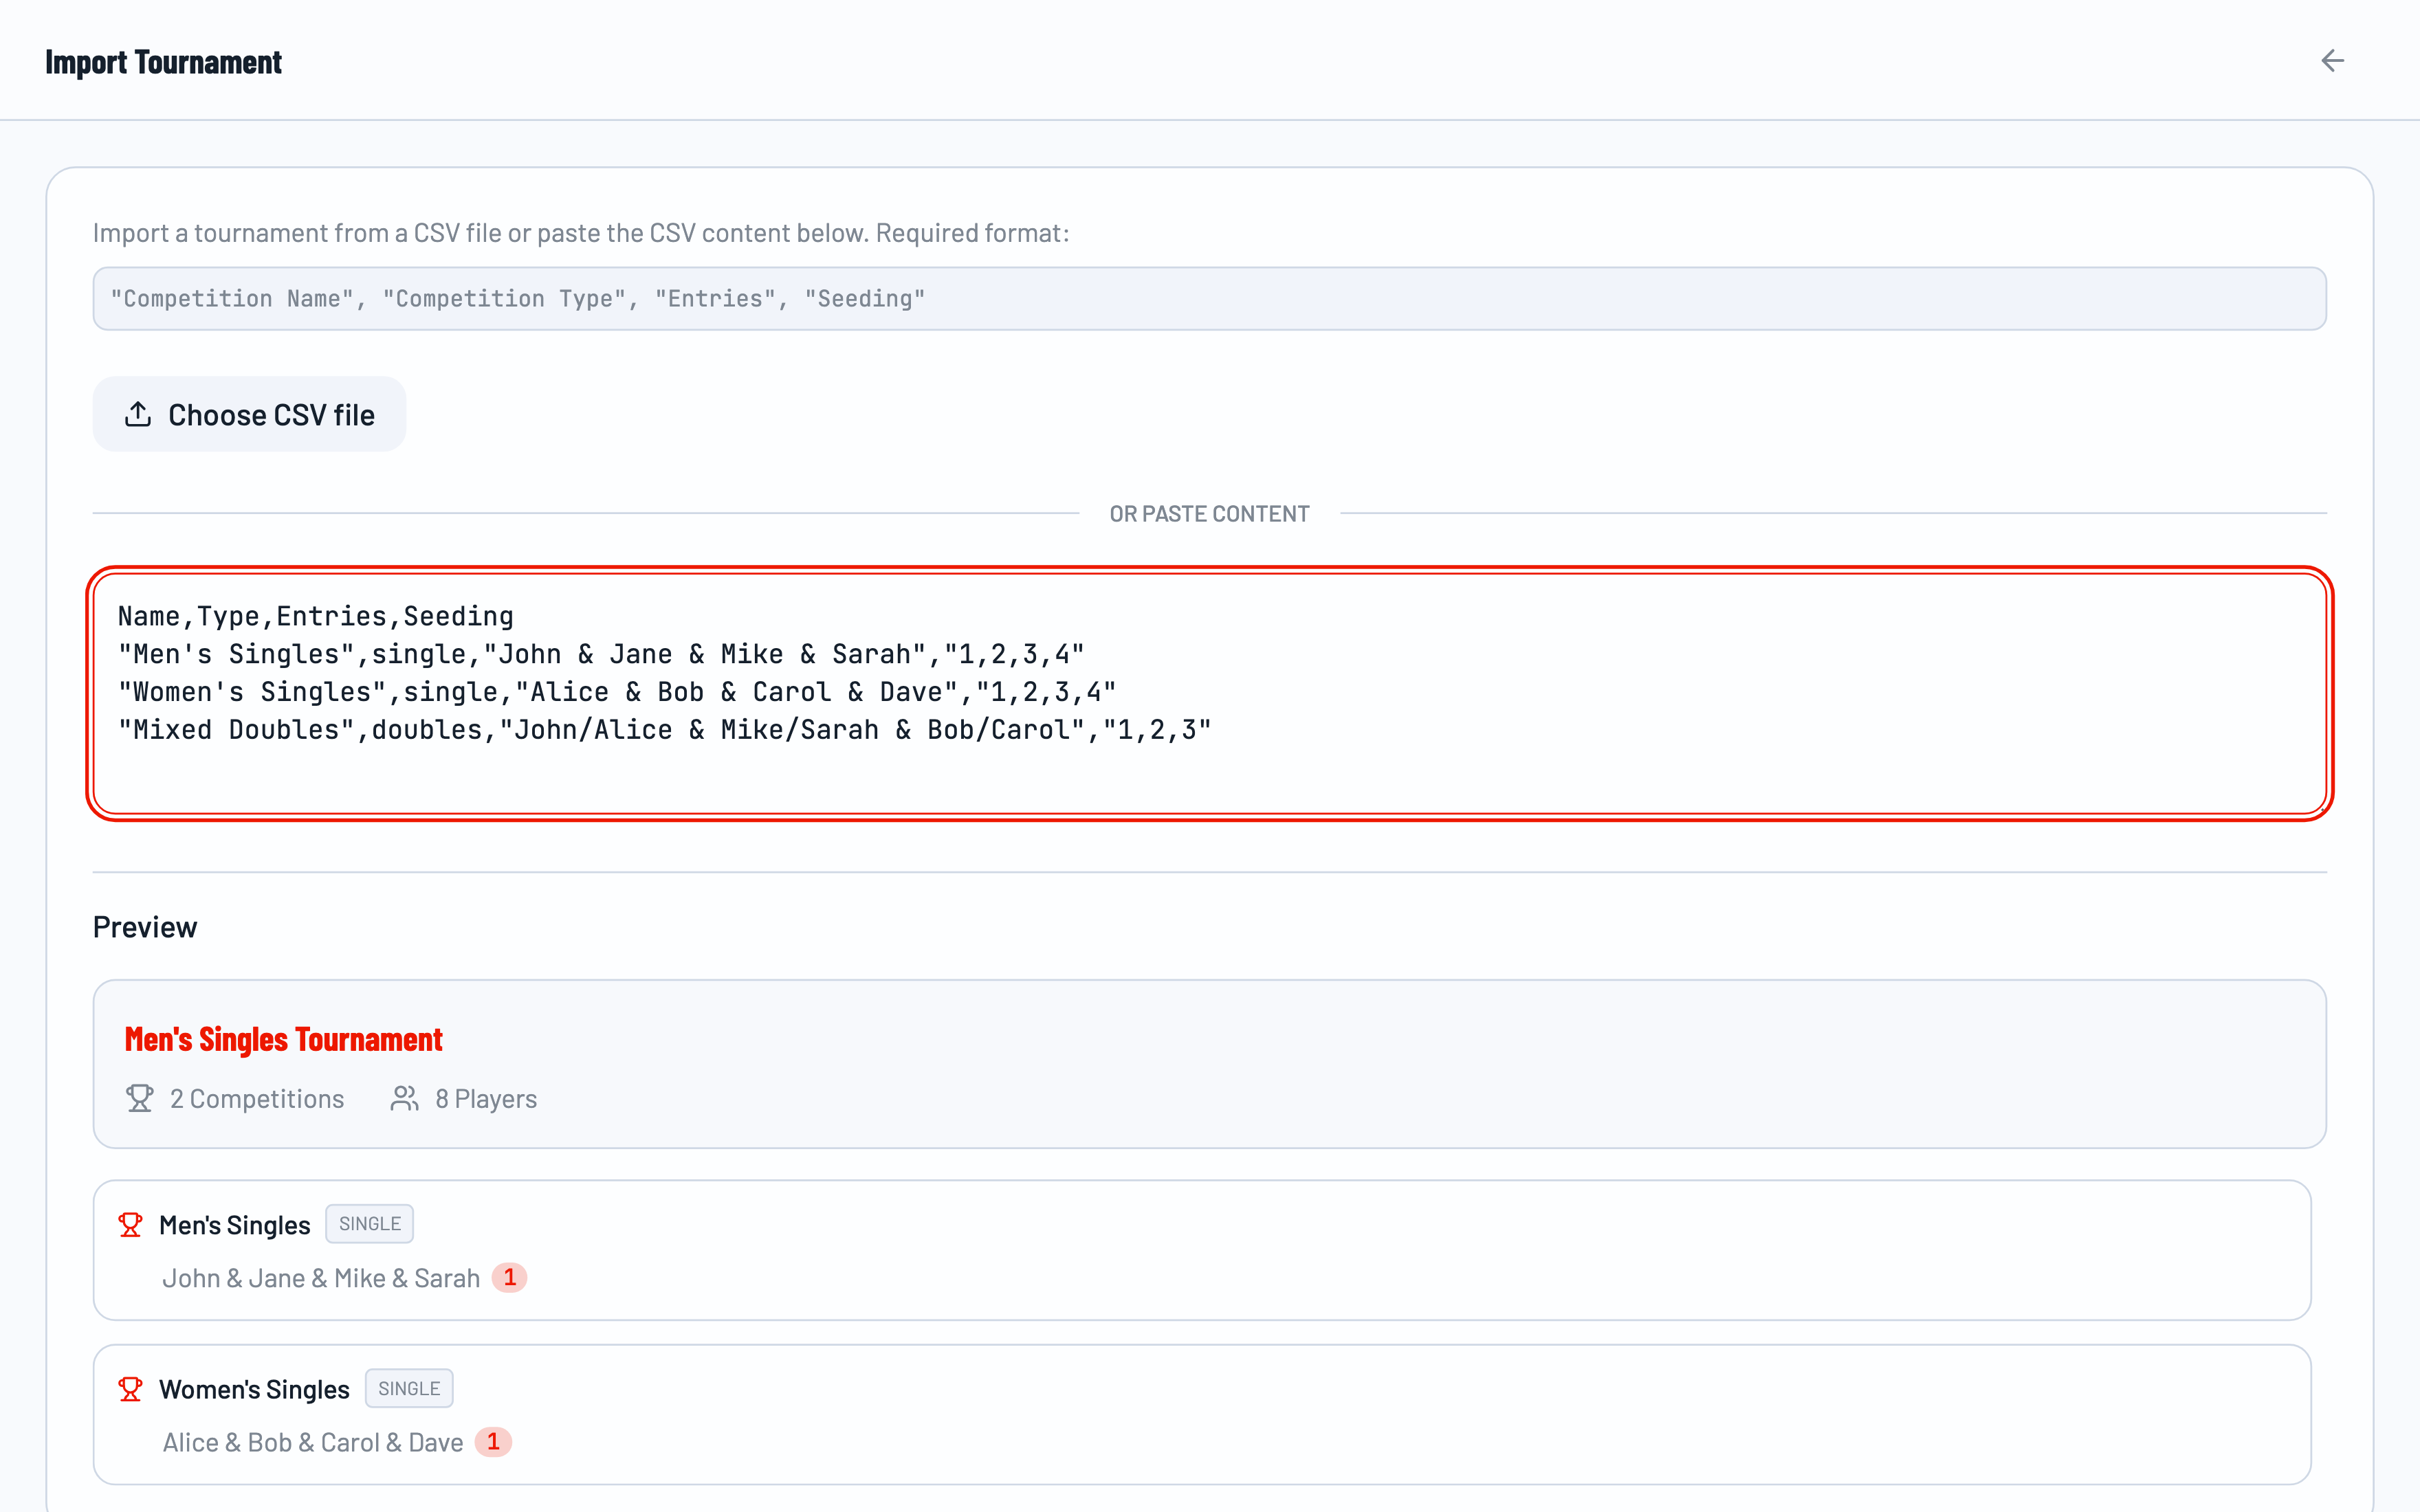Click the SINGLE badge next to Men's Singles
Image resolution: width=2420 pixels, height=1512 pixels.
point(369,1223)
